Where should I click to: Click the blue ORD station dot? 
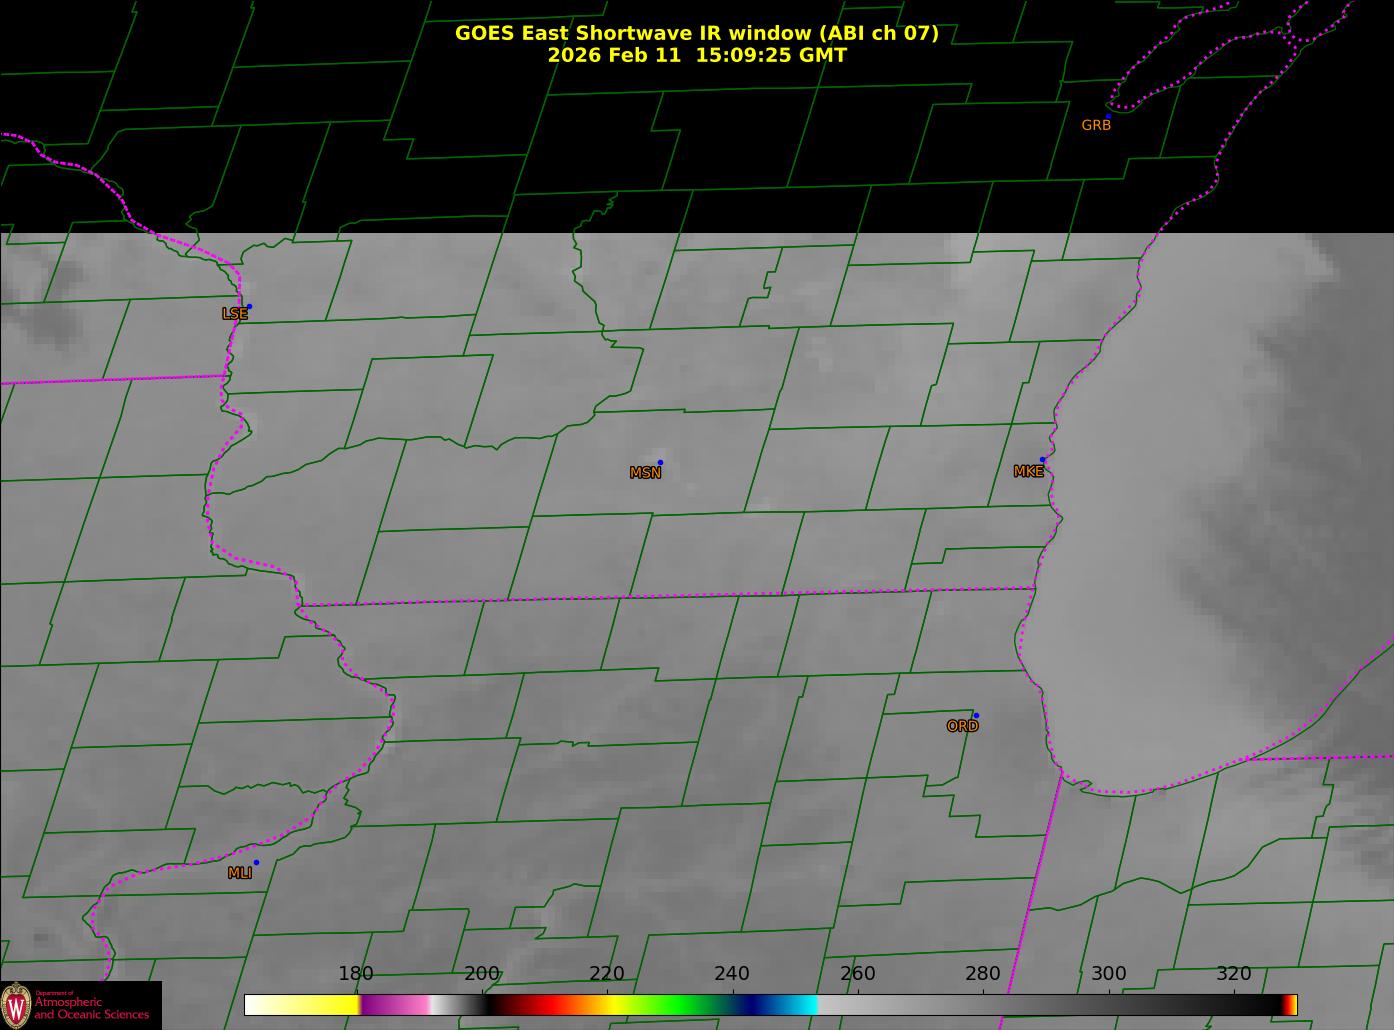(x=976, y=715)
